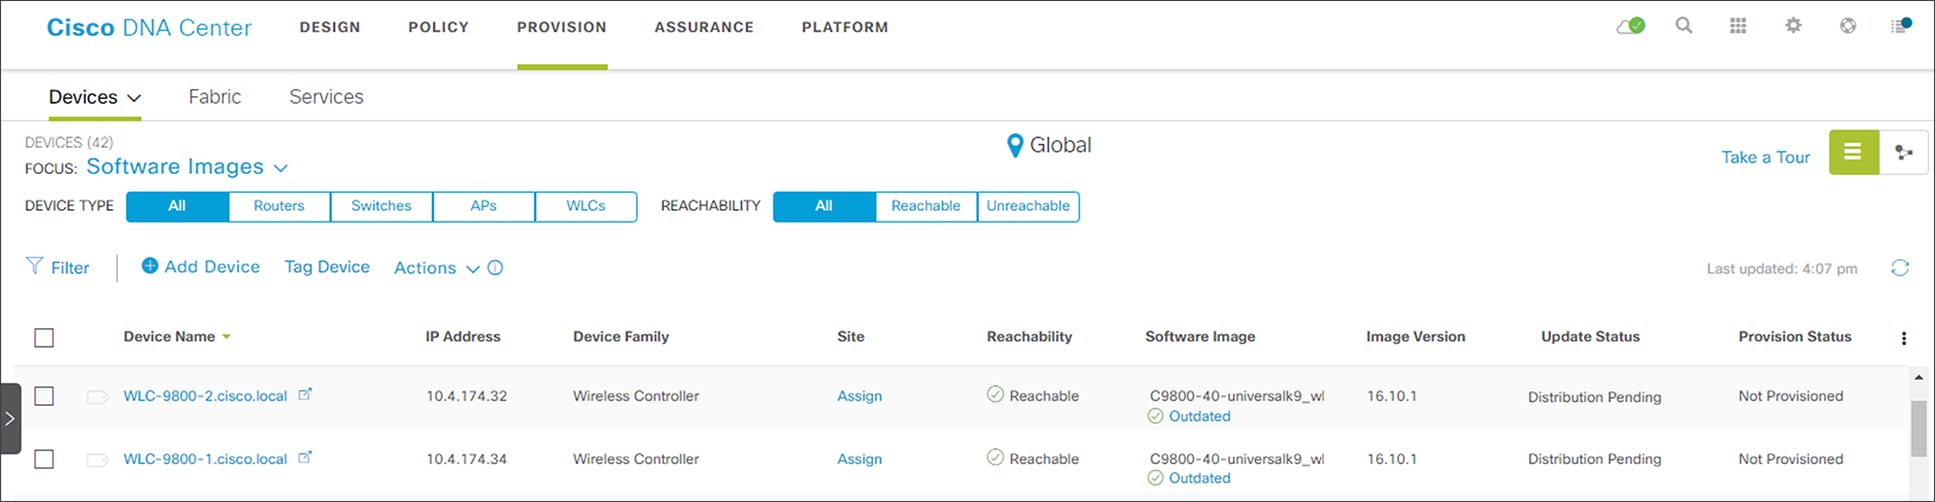Show only Reachable devices
Screen dimensions: 1935x502
[926, 206]
